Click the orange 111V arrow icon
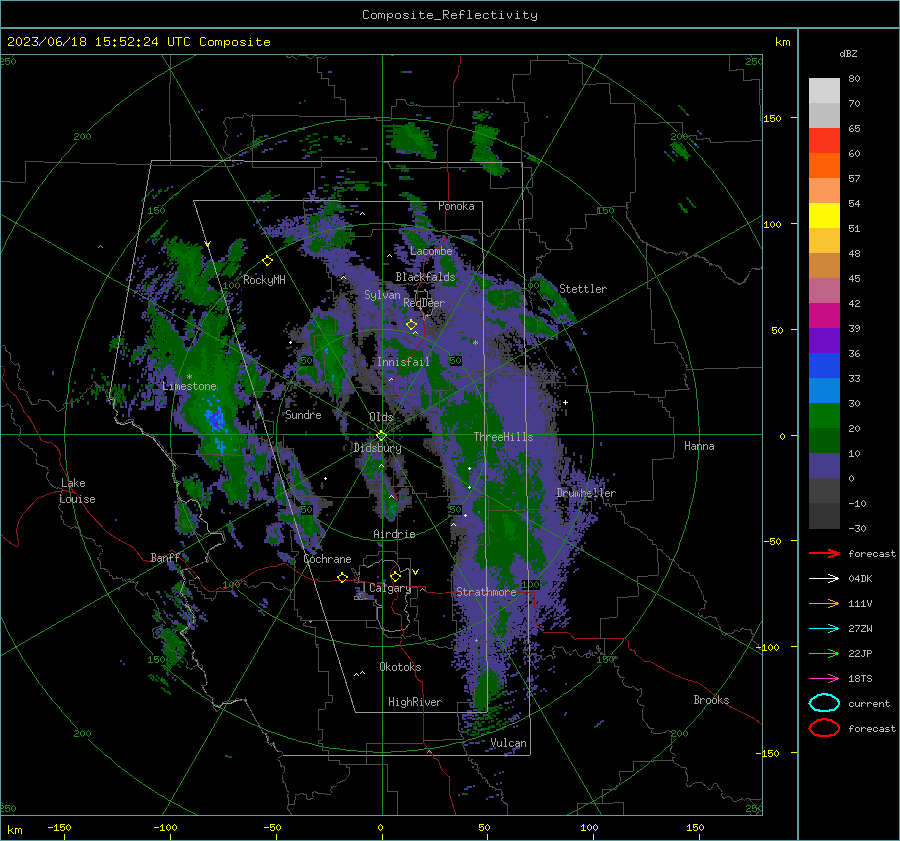 pos(824,603)
